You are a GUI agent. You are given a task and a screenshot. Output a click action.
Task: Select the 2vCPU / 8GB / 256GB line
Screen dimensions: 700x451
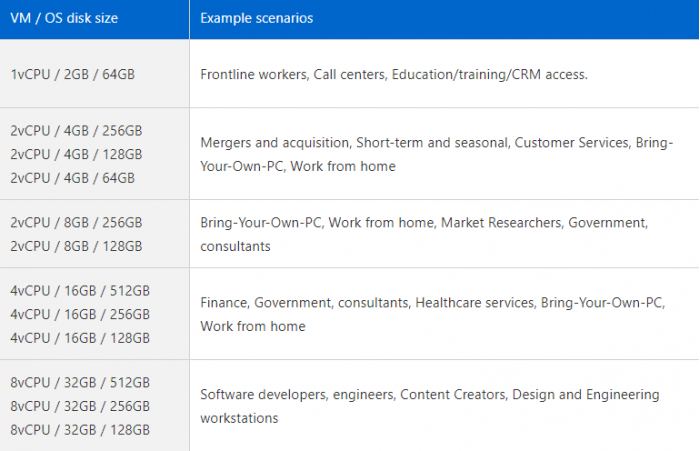click(x=76, y=222)
